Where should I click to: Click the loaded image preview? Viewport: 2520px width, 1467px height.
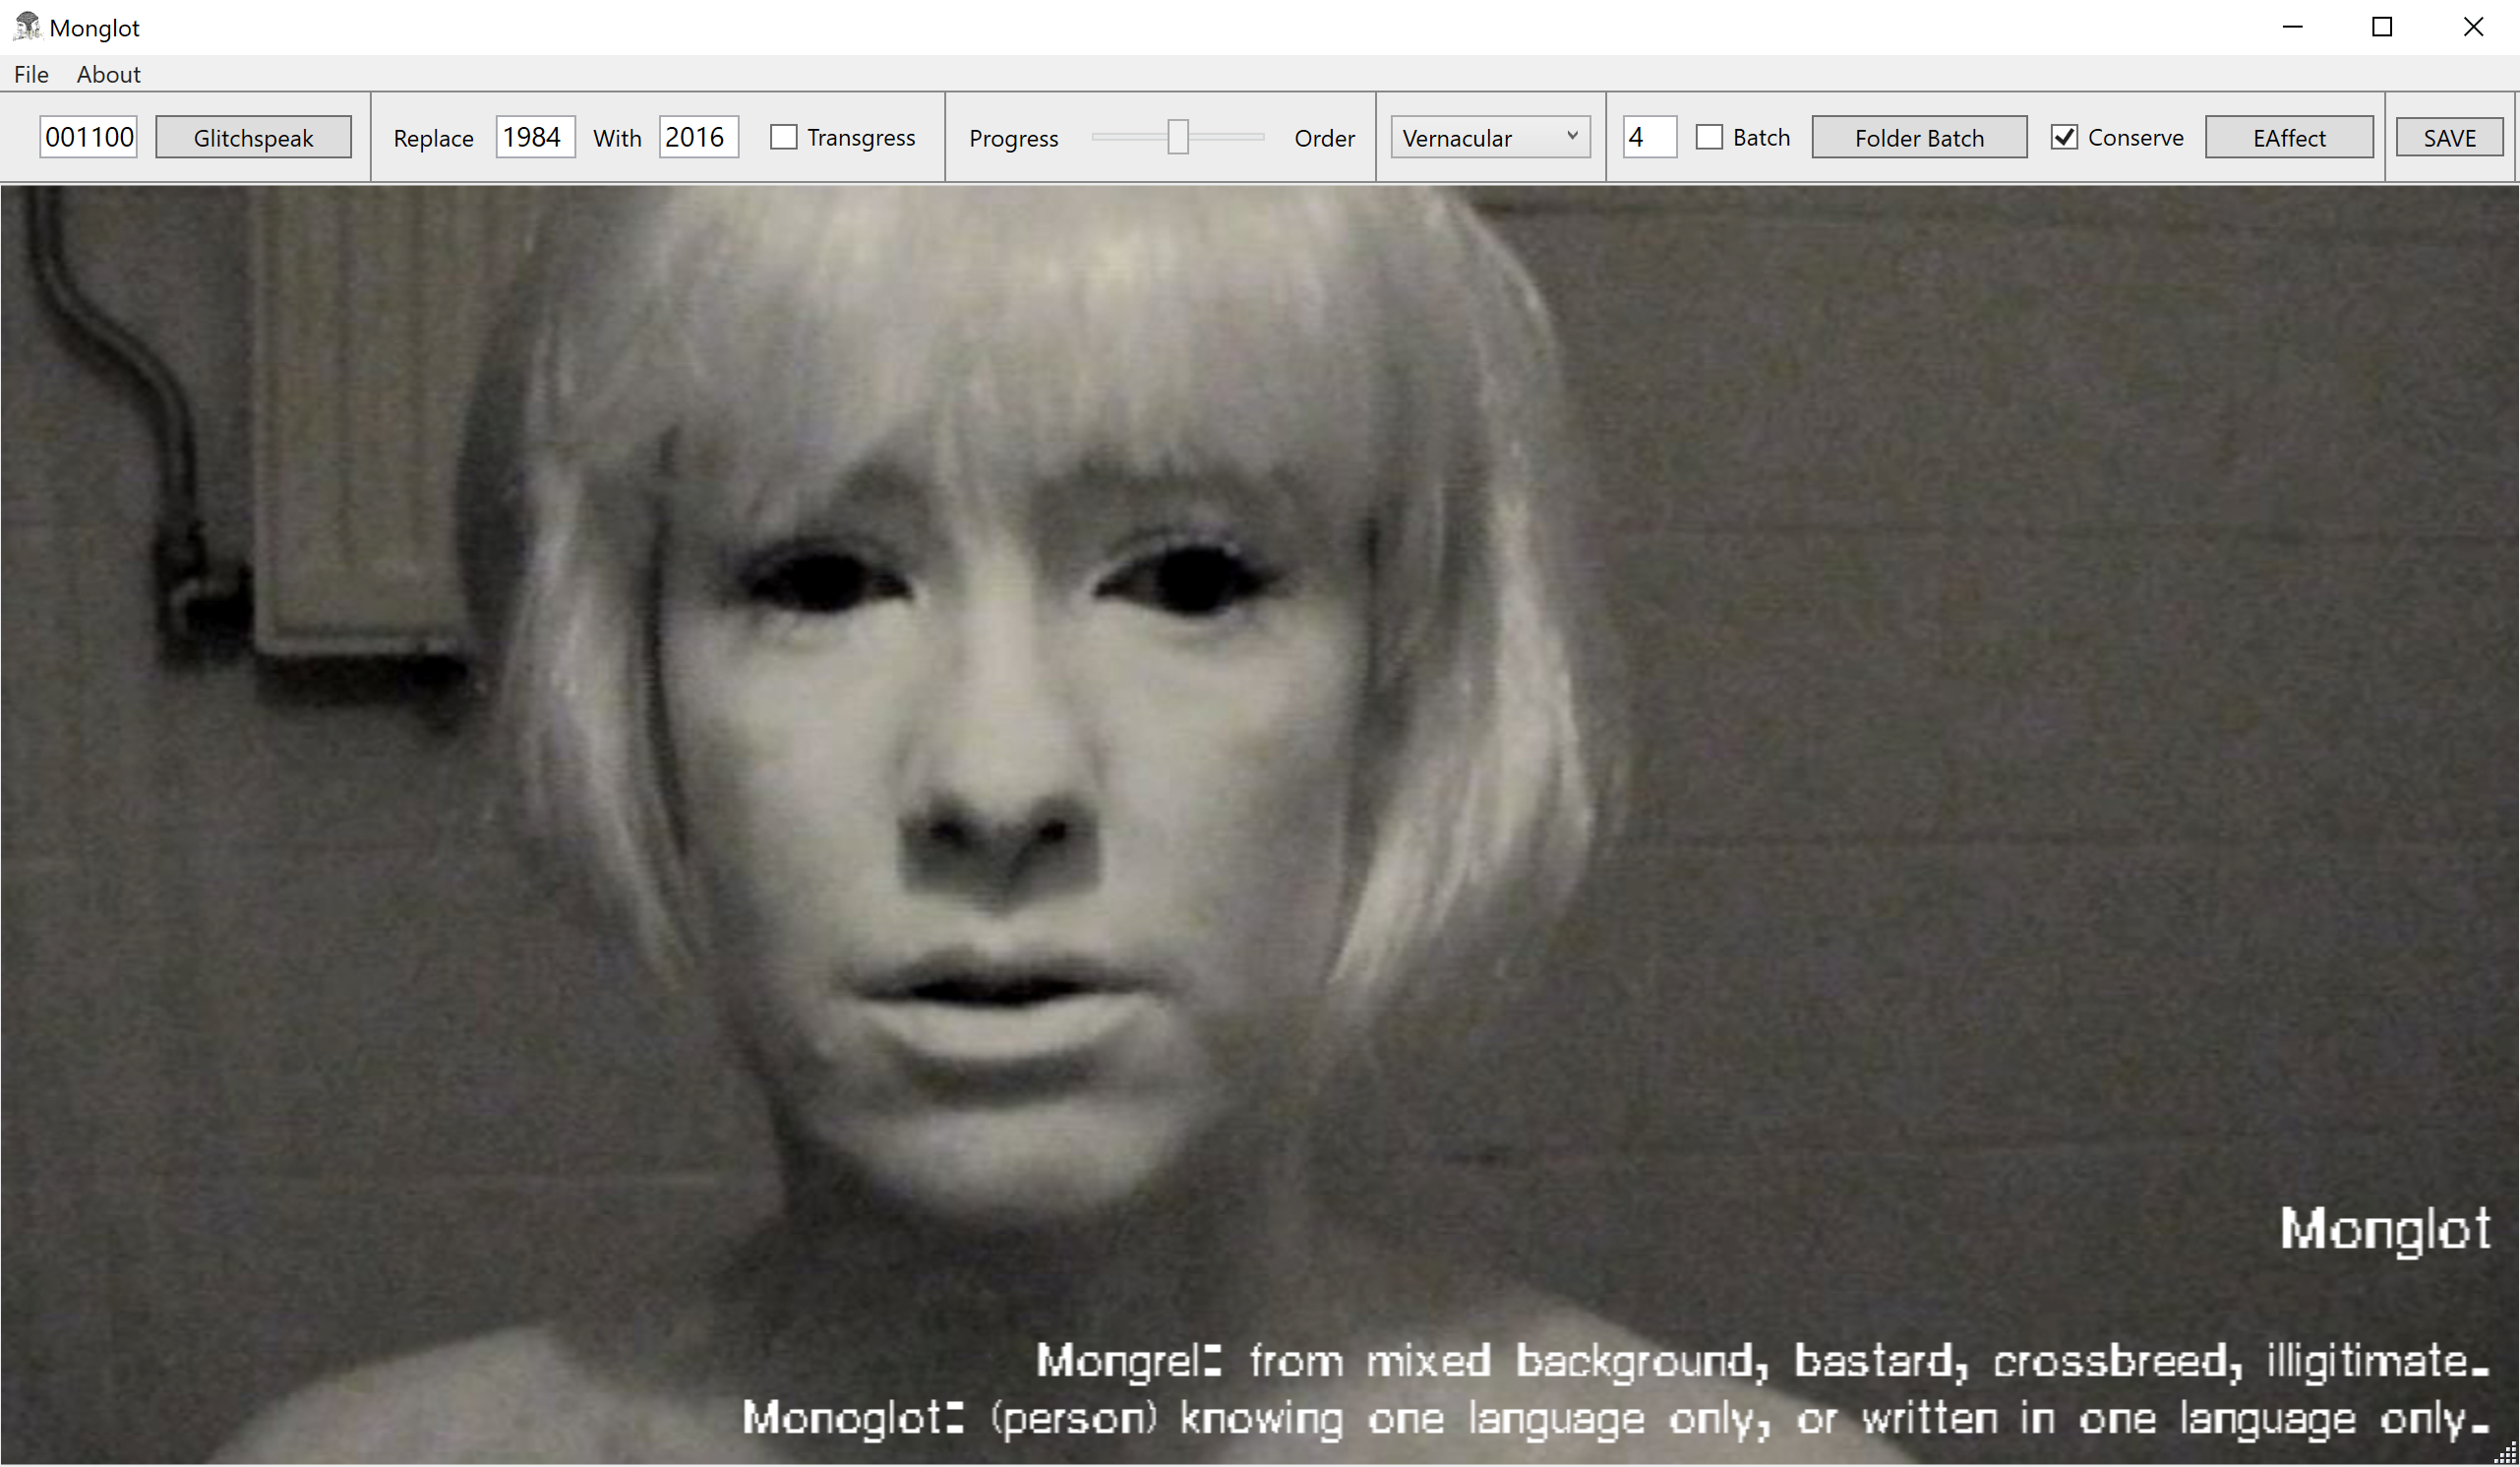coord(1258,824)
